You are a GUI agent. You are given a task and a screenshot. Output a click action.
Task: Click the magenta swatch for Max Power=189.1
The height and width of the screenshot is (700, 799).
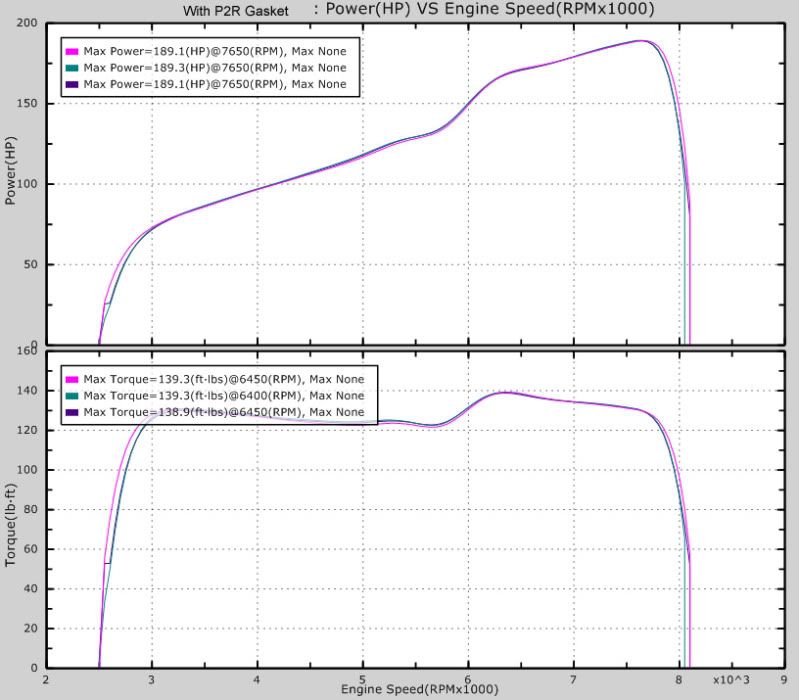click(x=72, y=51)
